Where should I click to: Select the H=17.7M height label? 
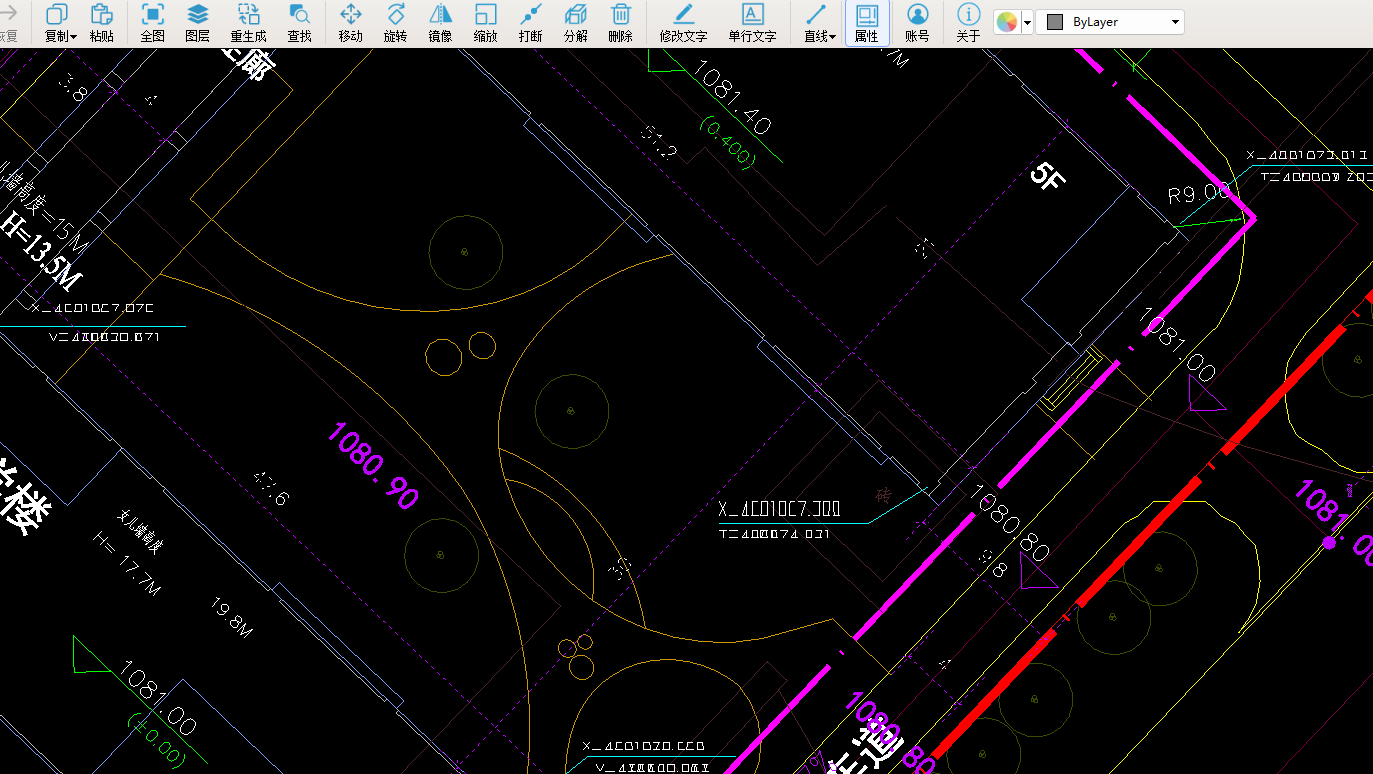[126, 566]
